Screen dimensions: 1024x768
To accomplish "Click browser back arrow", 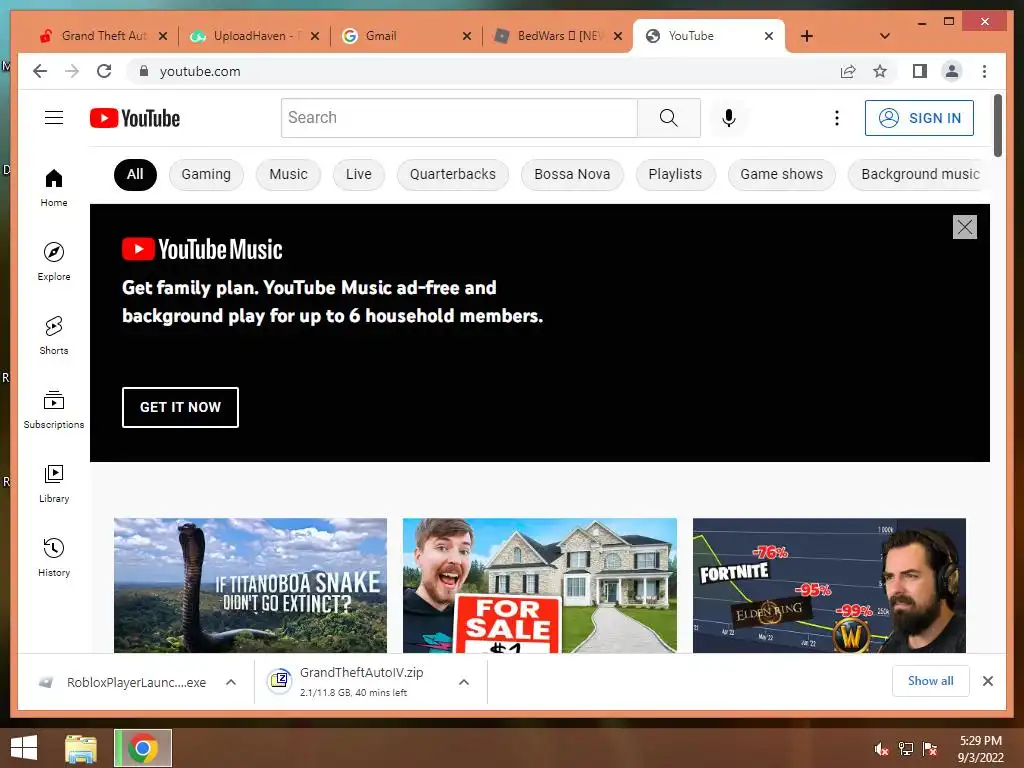I will tap(40, 71).
